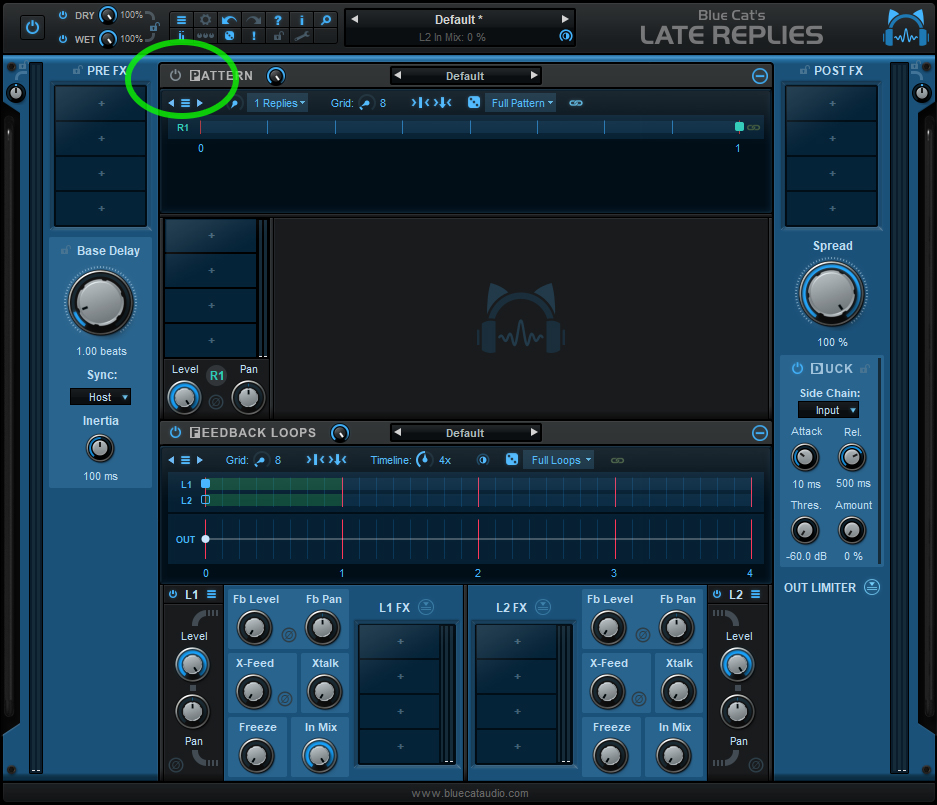Open the main 'Default *' preset name
Viewport: 937px width, 805px height.
point(458,20)
